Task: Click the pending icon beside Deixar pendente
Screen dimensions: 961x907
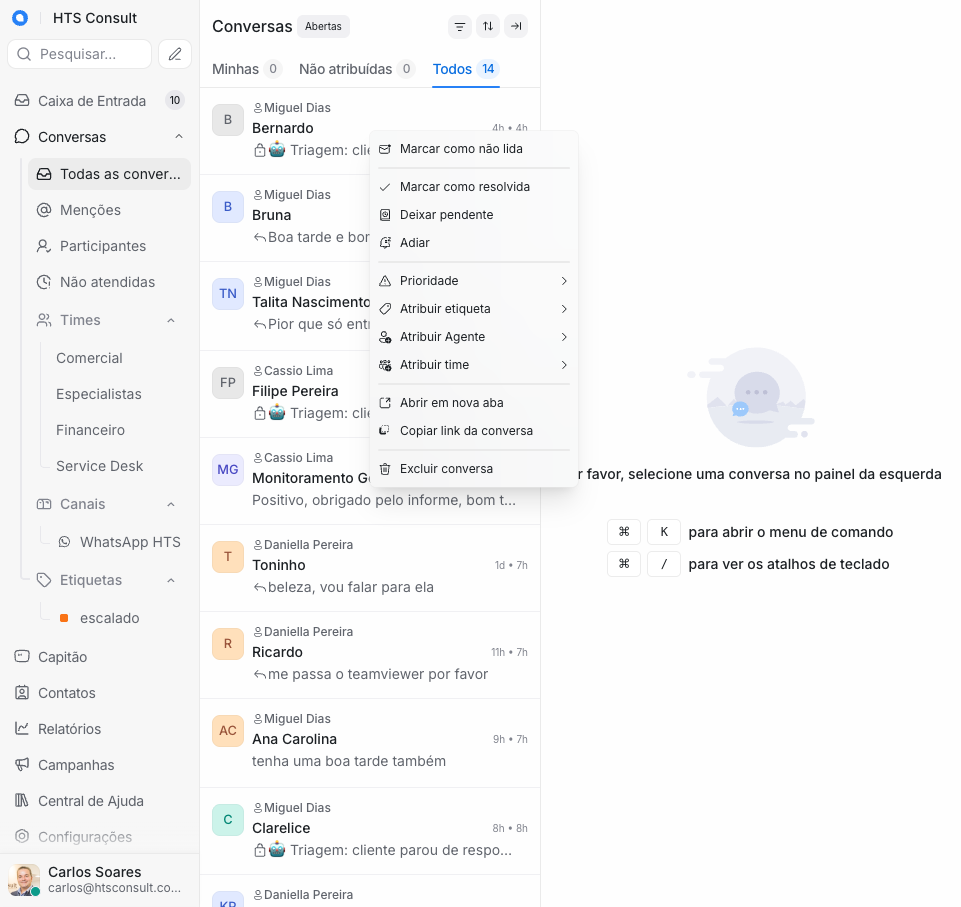Action: 385,214
